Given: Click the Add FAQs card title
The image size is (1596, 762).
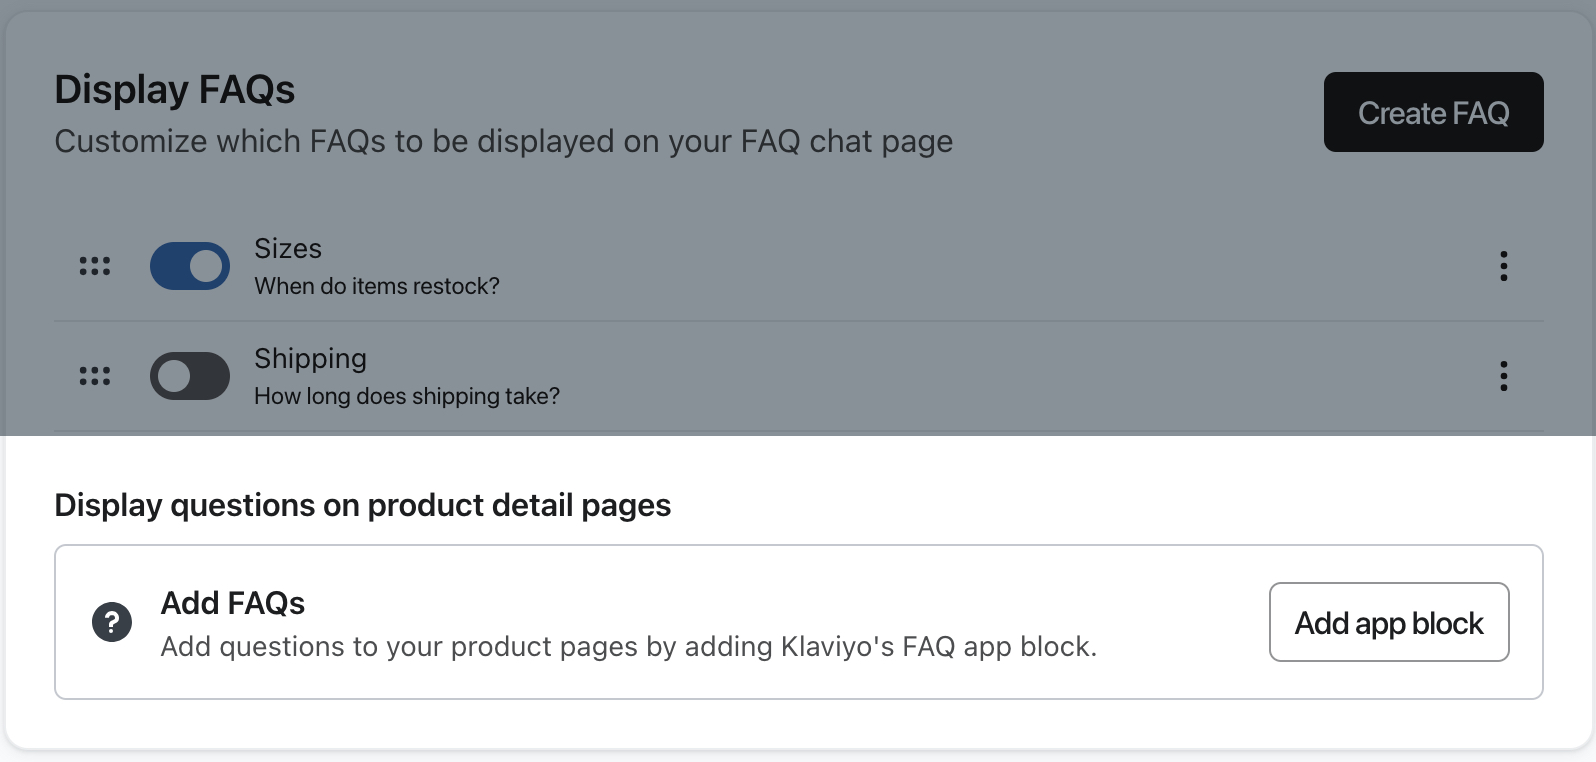Looking at the screenshot, I should coord(233,603).
